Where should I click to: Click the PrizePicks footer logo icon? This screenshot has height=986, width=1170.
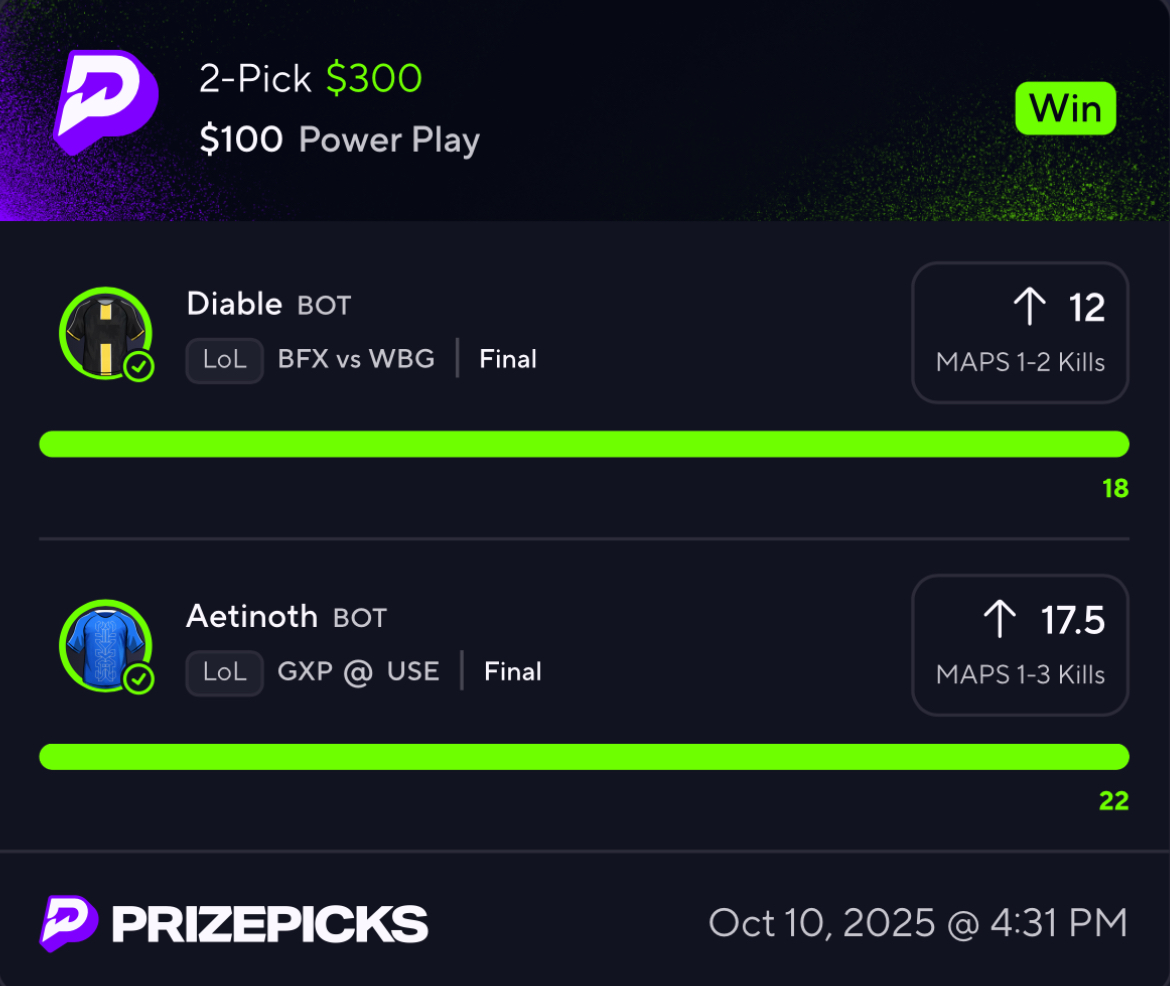(68, 923)
